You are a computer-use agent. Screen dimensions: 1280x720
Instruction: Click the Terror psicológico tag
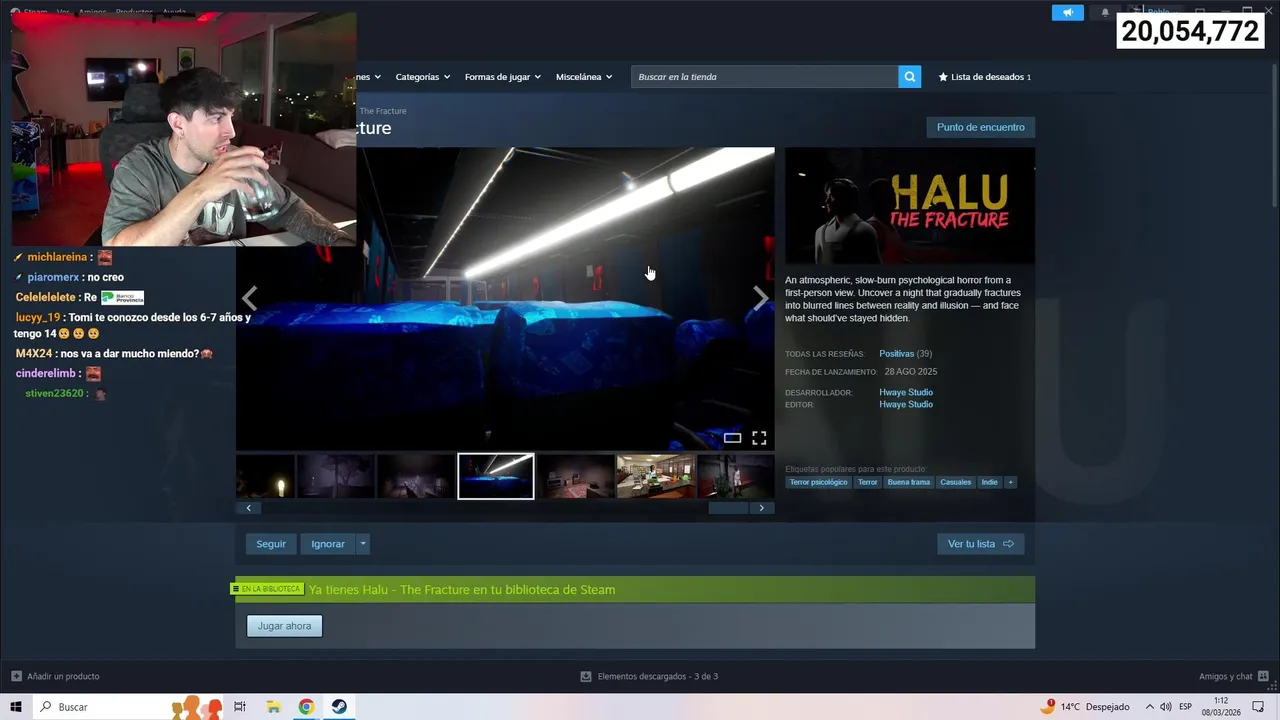pos(818,482)
